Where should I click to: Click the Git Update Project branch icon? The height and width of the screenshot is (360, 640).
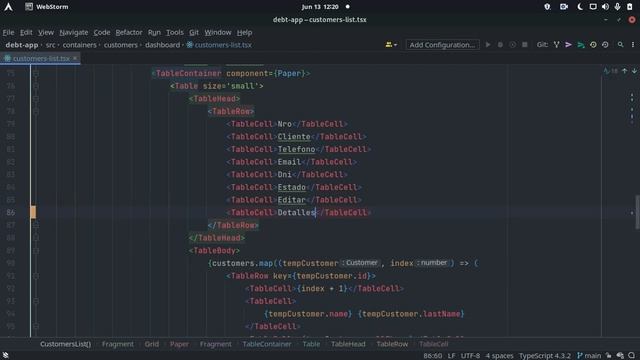(556, 44)
